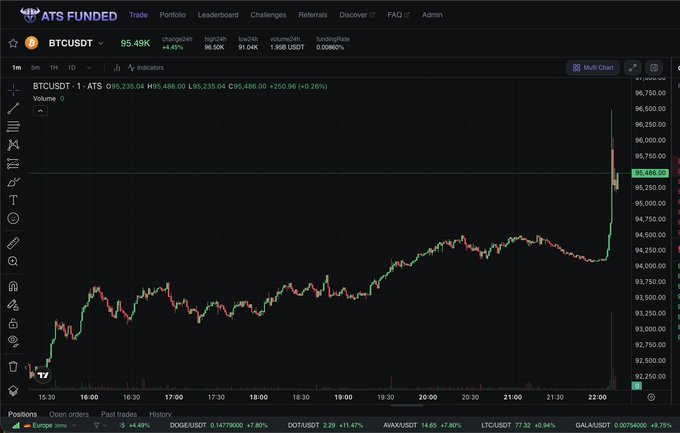
Task: Select the 1H timeframe option
Action: [x=53, y=67]
